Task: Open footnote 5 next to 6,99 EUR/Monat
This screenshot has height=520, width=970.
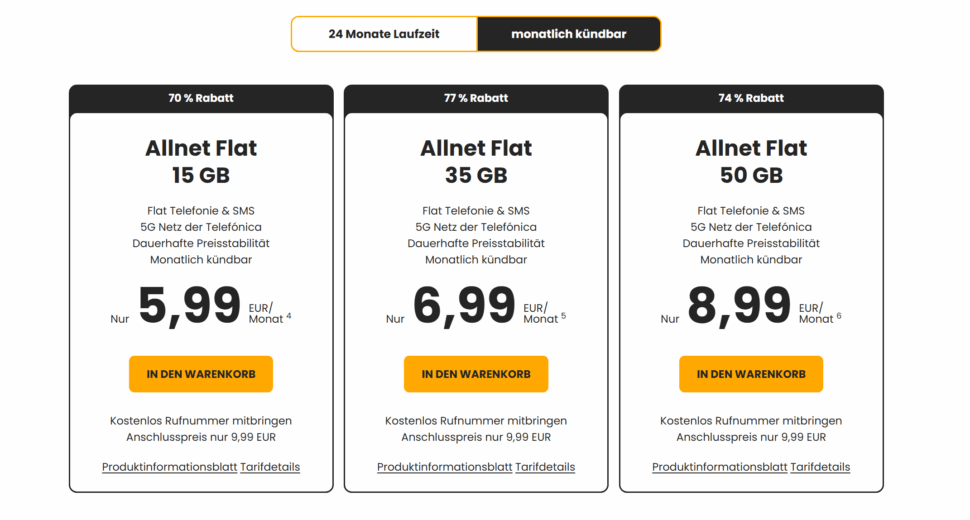Action: click(x=563, y=317)
